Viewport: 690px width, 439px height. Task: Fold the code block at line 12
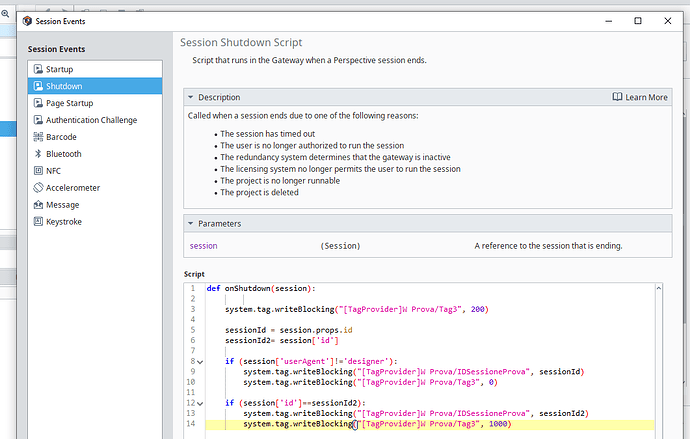199,403
